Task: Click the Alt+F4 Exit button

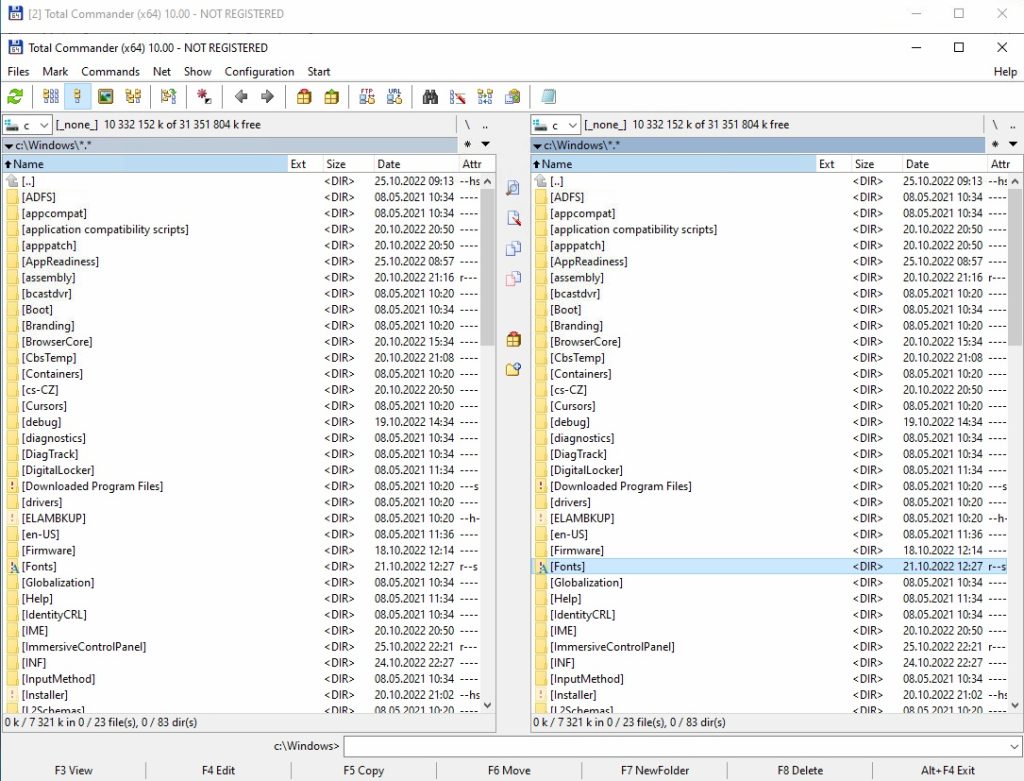Action: [948, 770]
